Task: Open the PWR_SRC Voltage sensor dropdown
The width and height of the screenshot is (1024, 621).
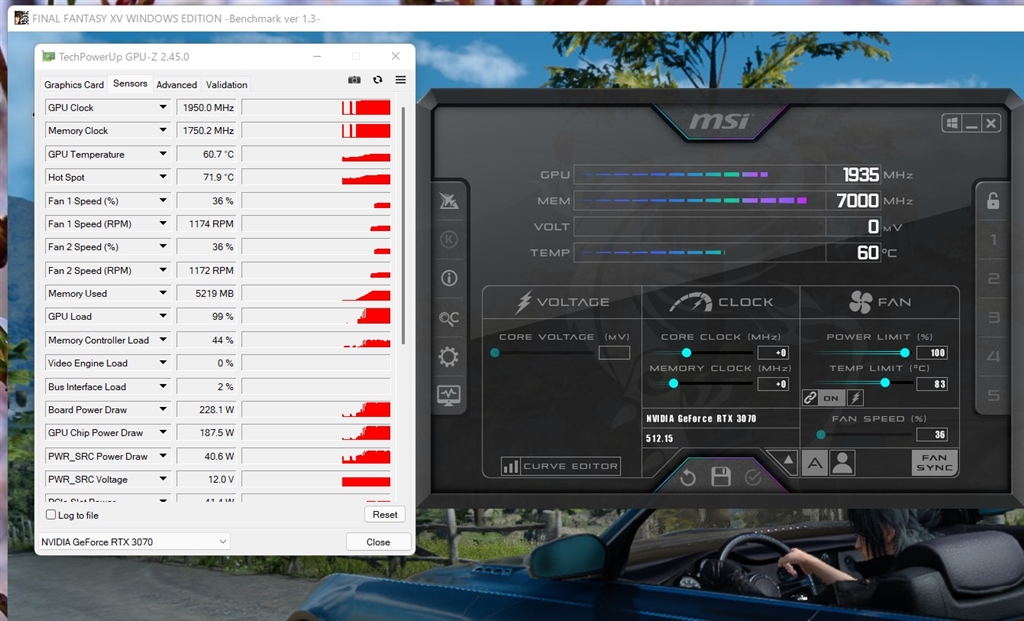Action: (x=163, y=479)
